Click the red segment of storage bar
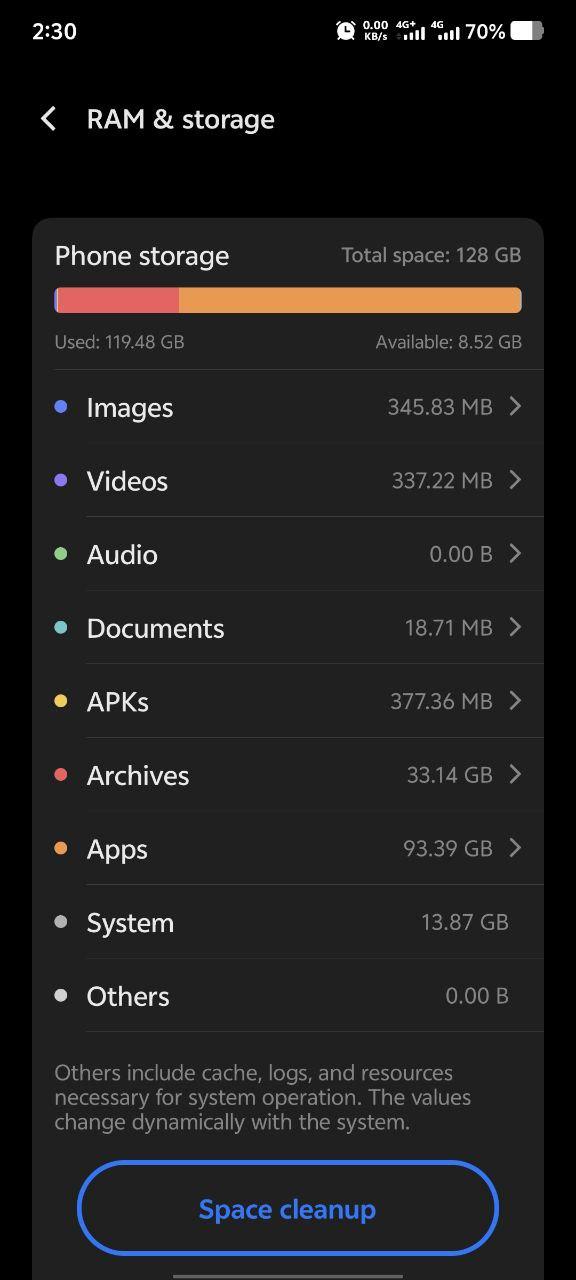Image resolution: width=576 pixels, height=1280 pixels. point(118,300)
